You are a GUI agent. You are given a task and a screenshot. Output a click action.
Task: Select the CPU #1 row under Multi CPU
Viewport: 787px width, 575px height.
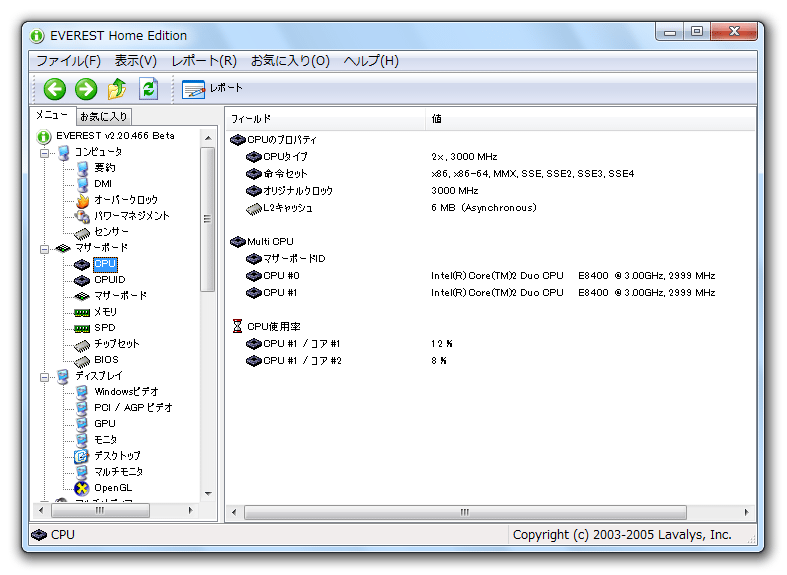tap(490, 293)
